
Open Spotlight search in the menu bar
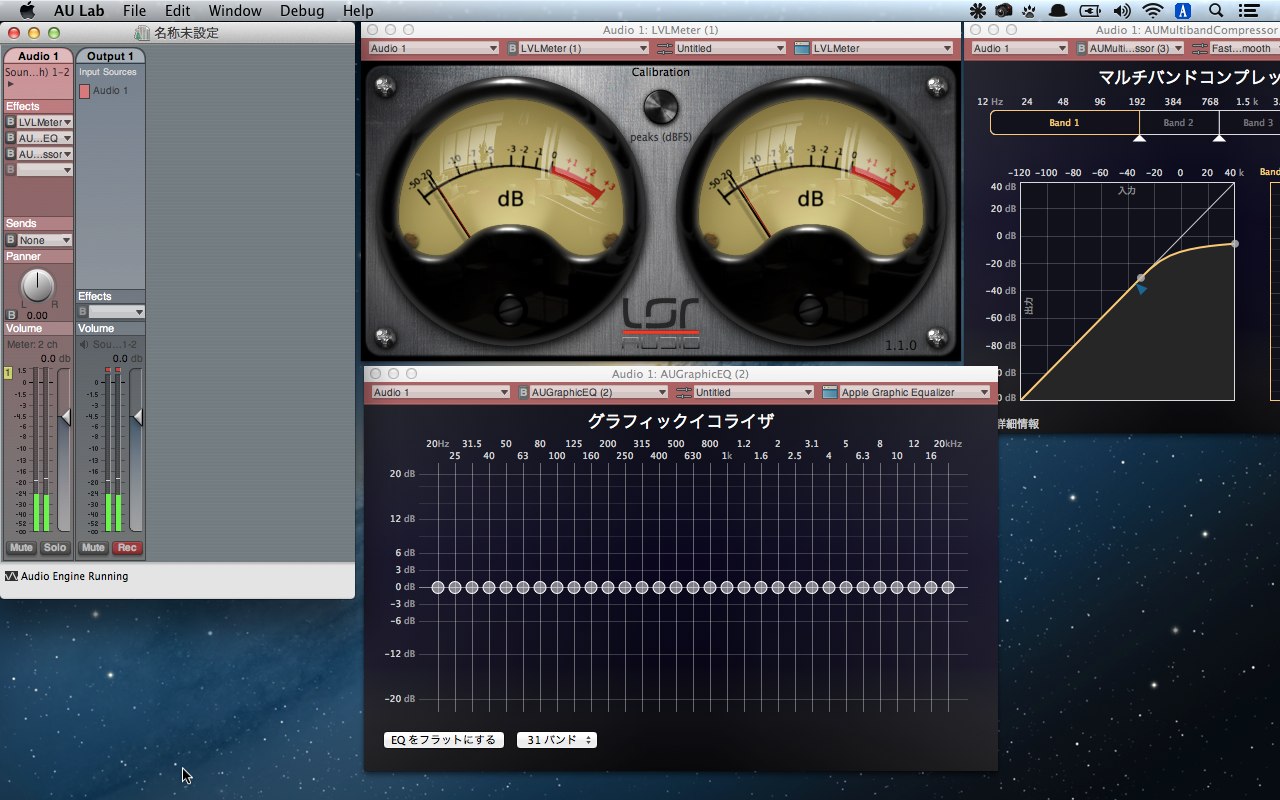click(1216, 11)
